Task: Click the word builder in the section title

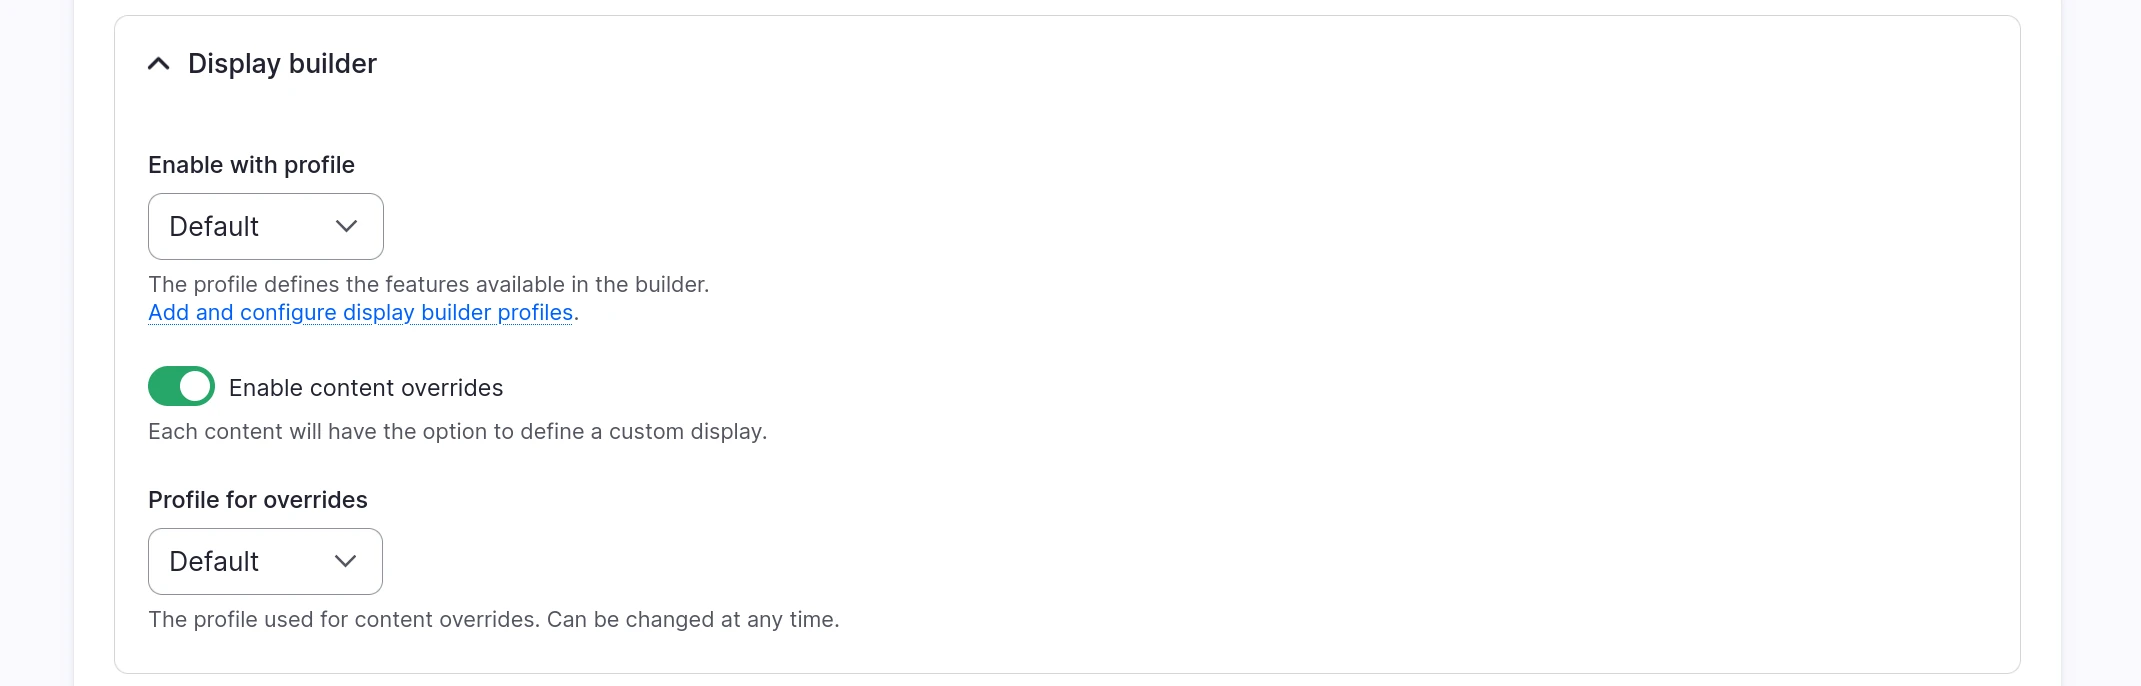Action: (x=332, y=64)
